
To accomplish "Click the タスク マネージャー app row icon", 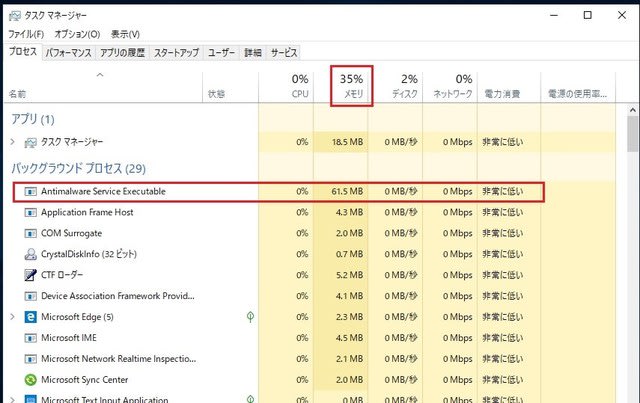I will 31,142.
